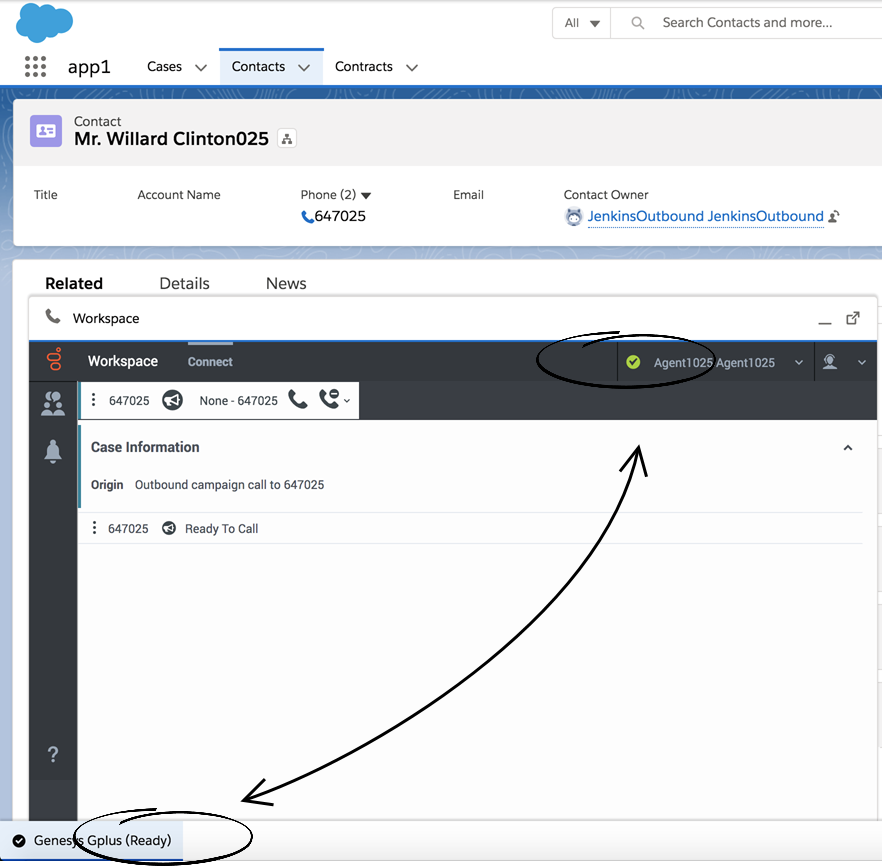The image size is (882, 866).
Task: Open the App Launcher grid icon
Action: coord(35,67)
